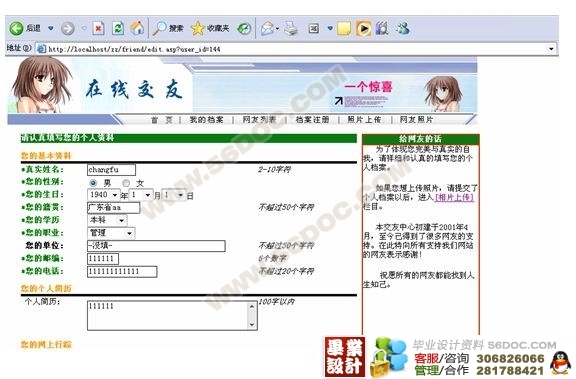This screenshot has width=576, height=379.
Task: Open the Home page icon
Action: (x=137, y=28)
